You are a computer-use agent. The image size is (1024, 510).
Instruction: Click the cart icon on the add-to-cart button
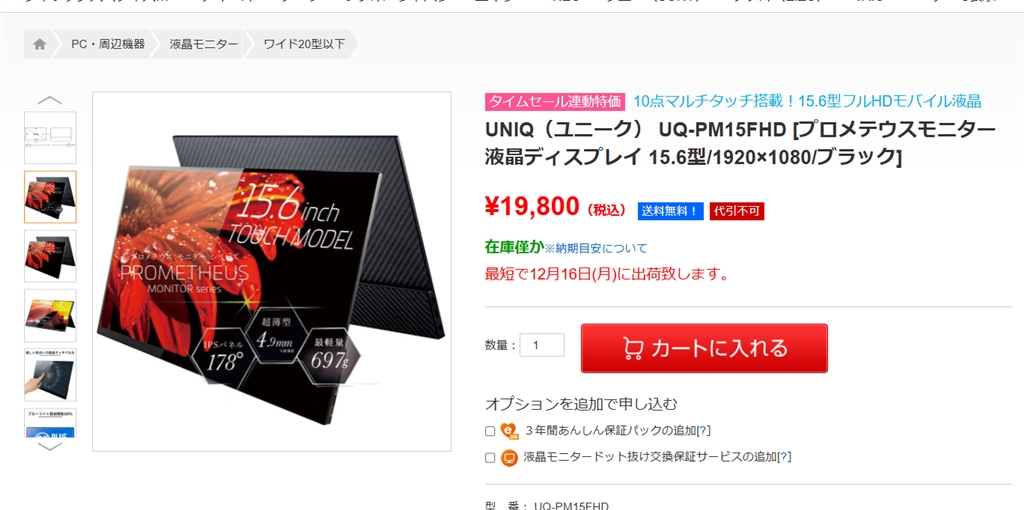[633, 348]
